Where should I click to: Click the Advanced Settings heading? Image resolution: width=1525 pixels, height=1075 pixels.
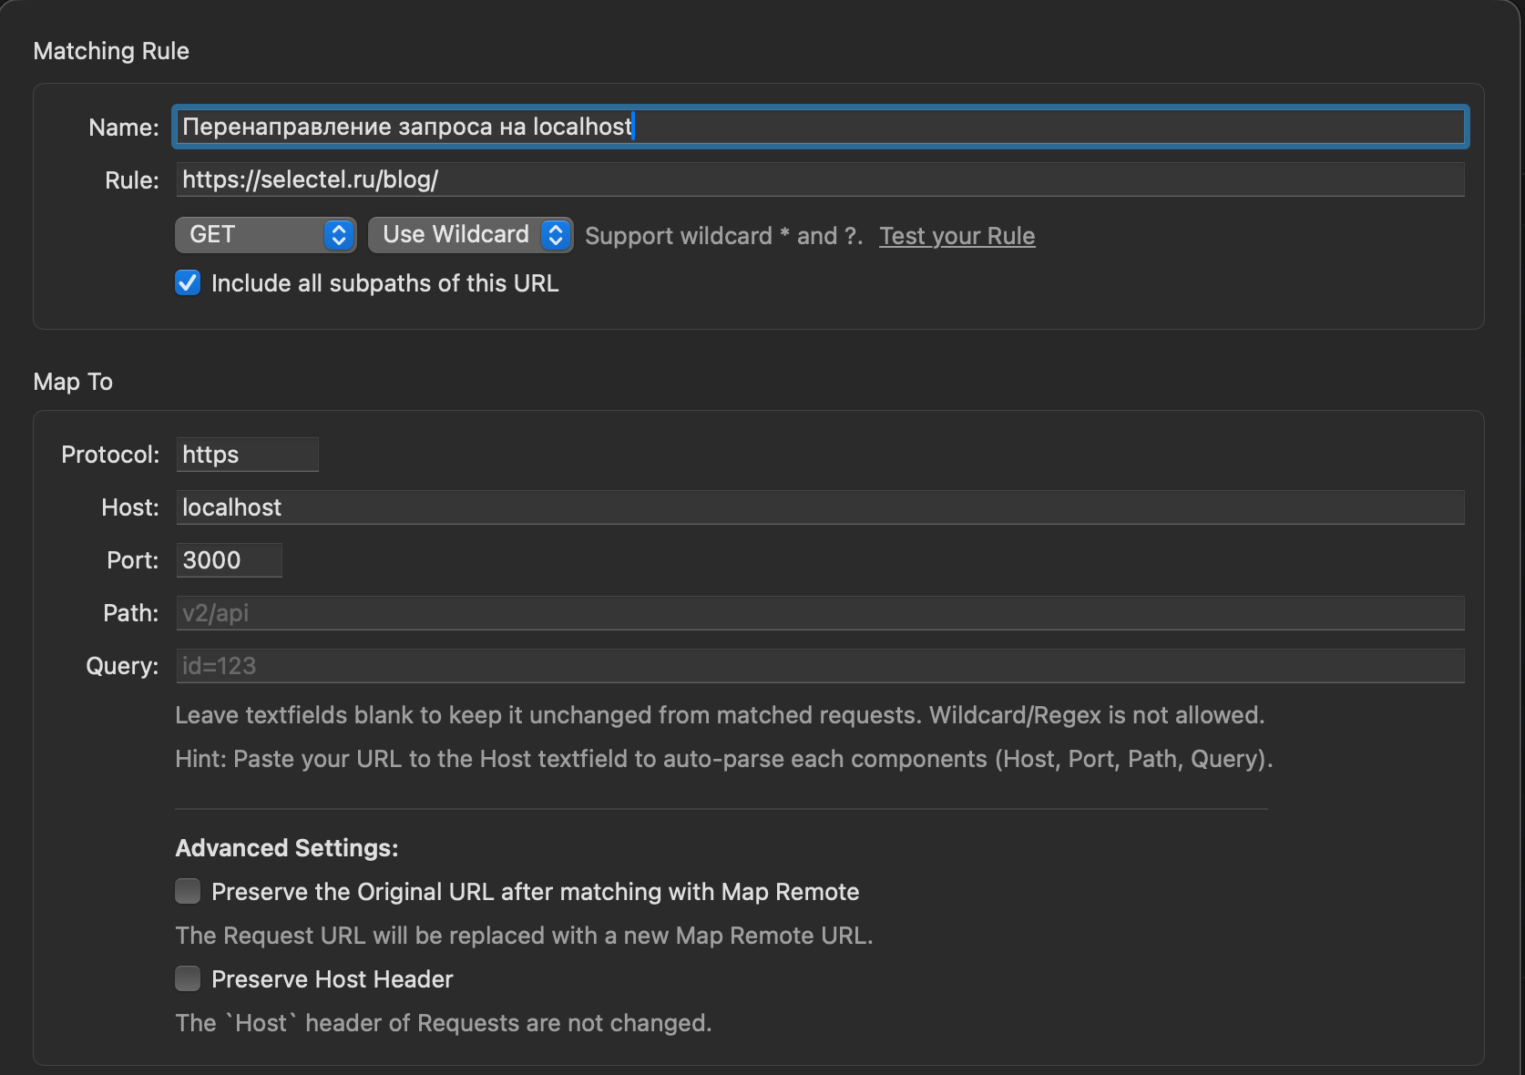point(287,848)
